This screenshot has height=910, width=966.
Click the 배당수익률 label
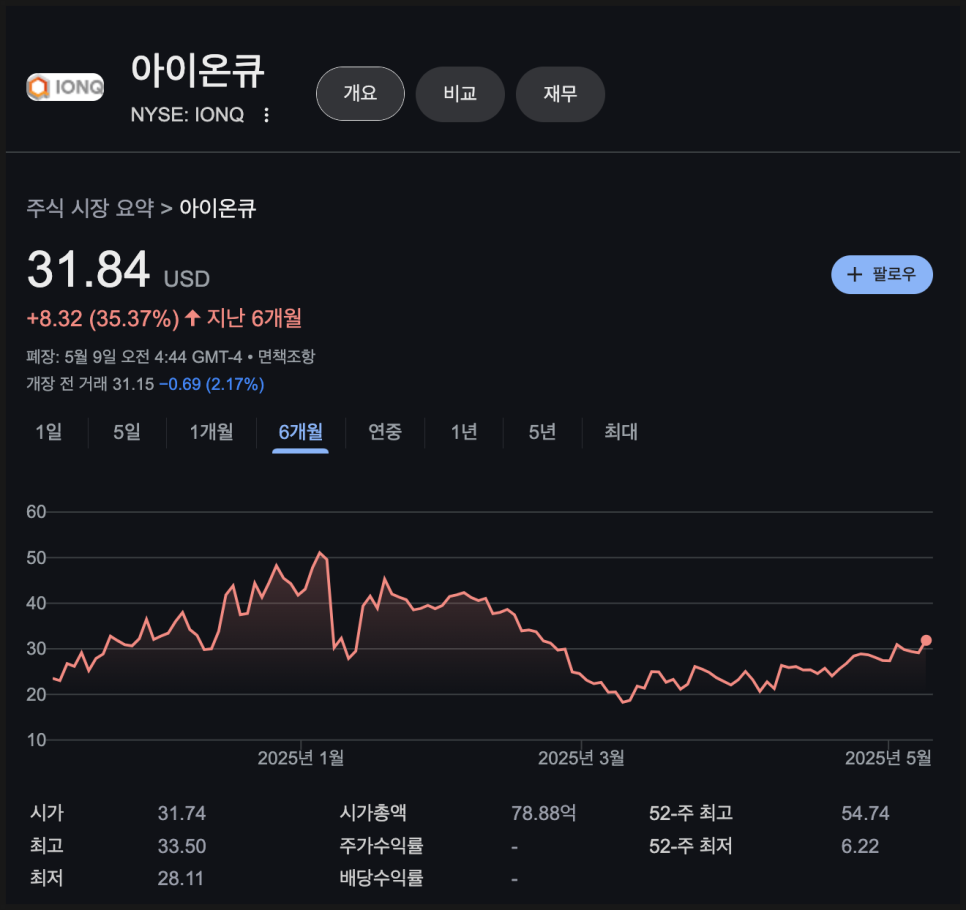click(x=381, y=878)
